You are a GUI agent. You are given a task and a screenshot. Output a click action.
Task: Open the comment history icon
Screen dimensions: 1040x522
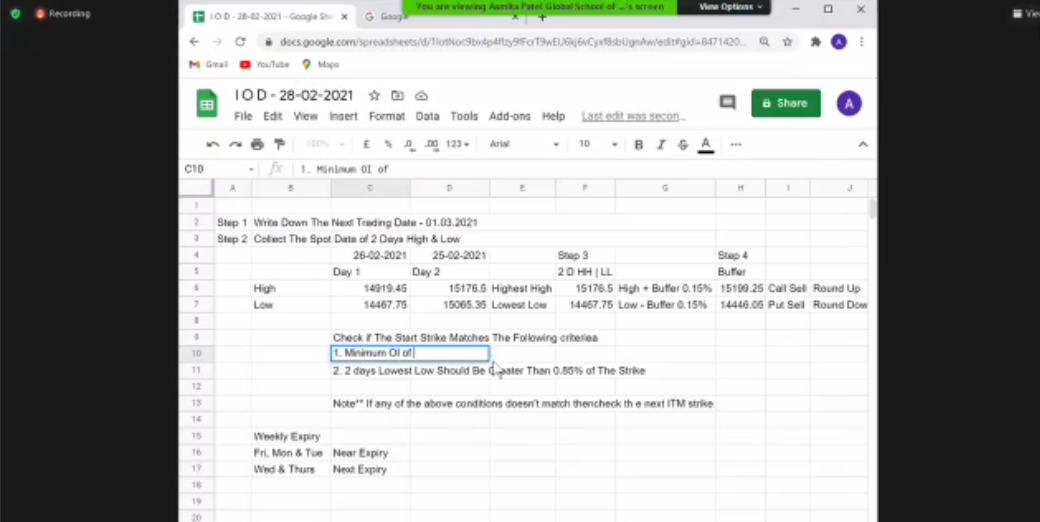coord(728,103)
